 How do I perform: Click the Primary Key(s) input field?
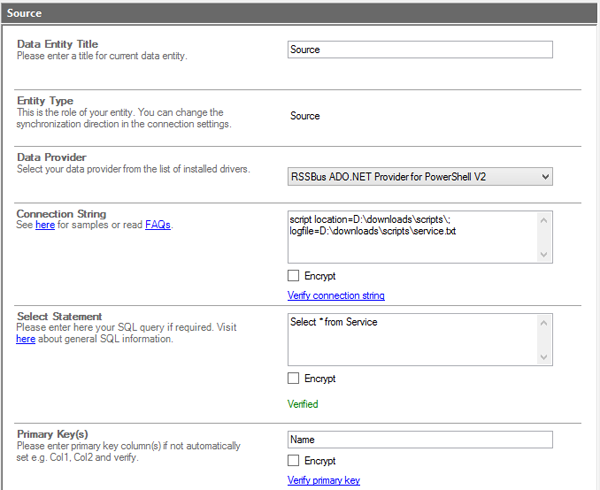click(419, 440)
